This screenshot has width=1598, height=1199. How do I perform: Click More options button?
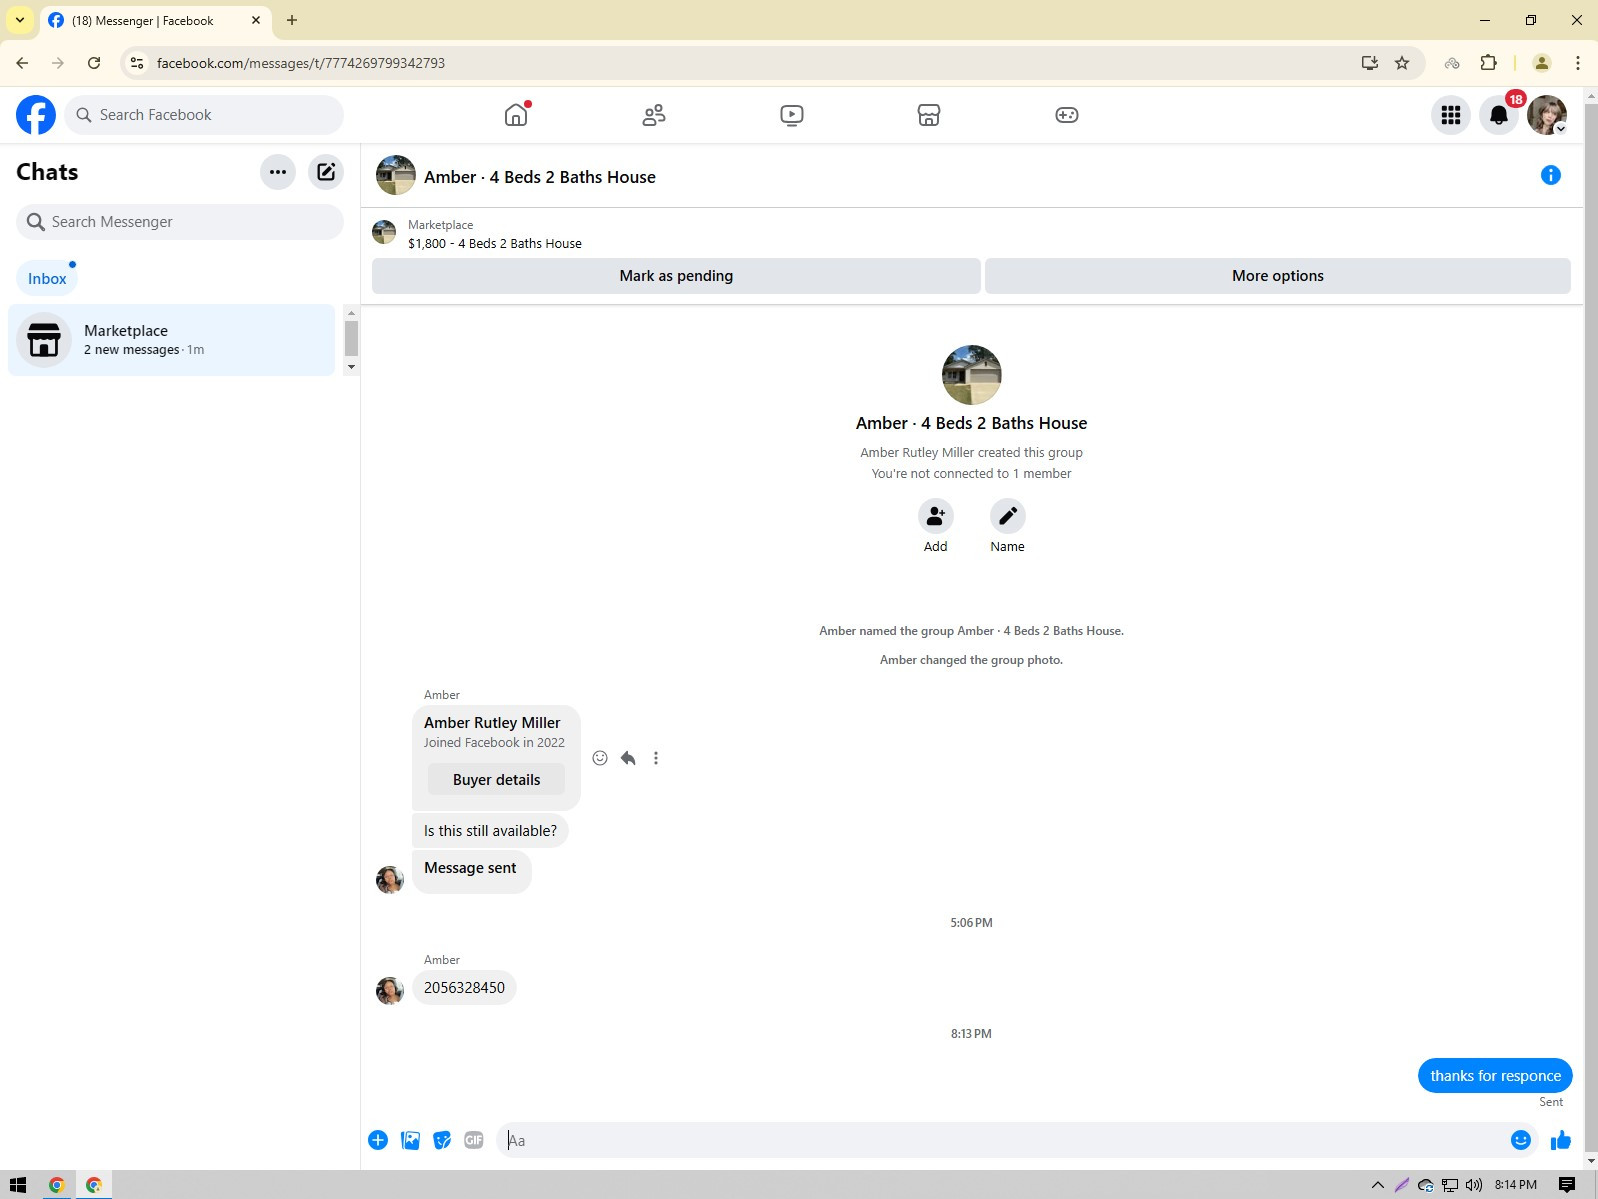pyautogui.click(x=1278, y=276)
